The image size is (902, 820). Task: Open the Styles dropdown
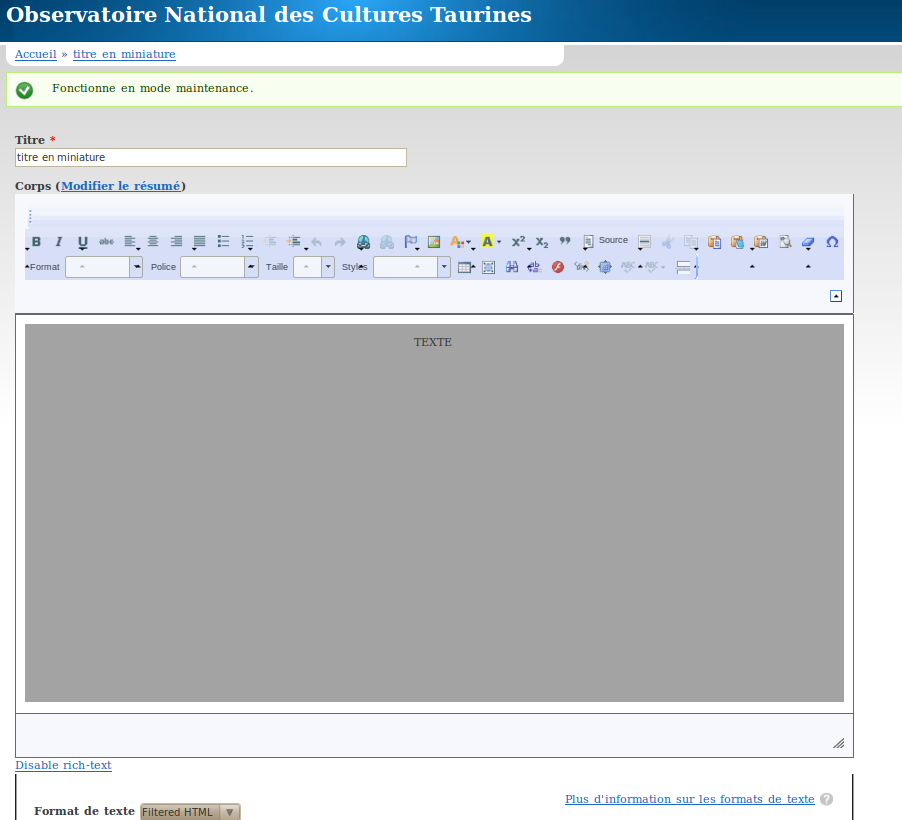coord(412,267)
